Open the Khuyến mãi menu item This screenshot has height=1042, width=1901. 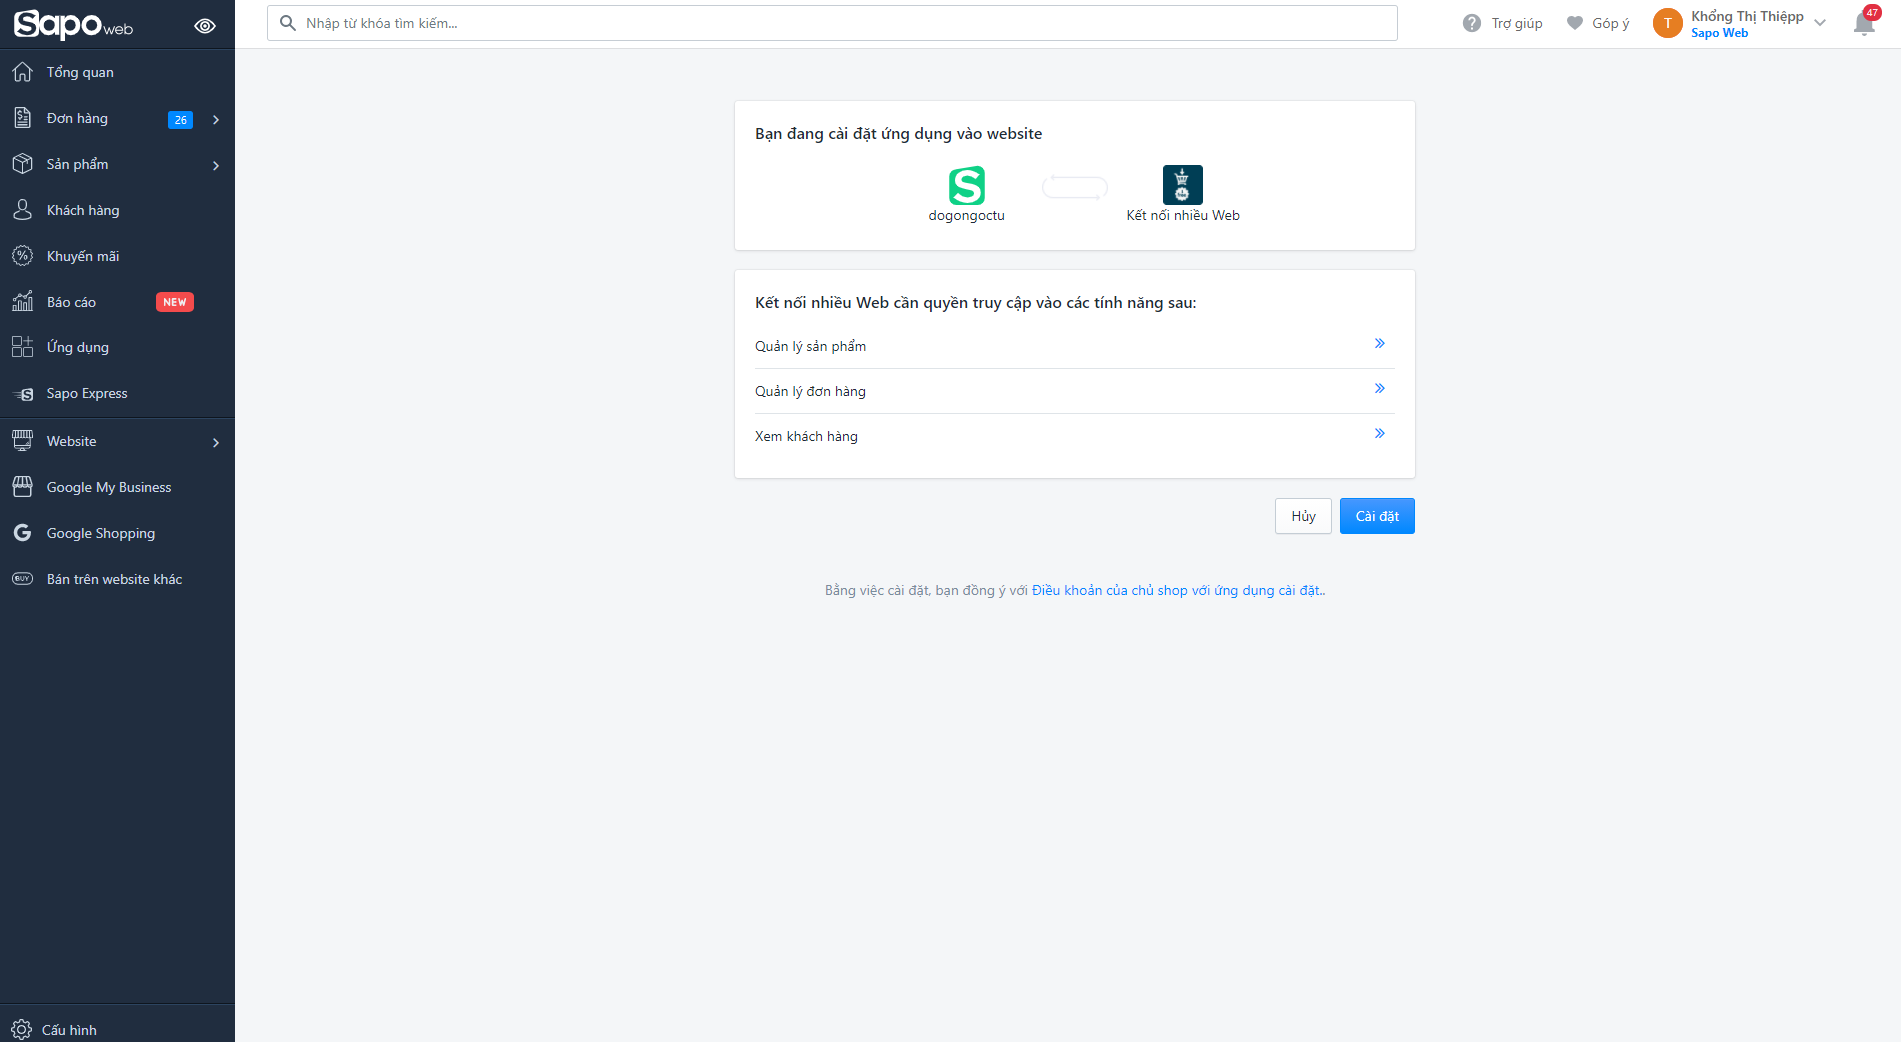(x=117, y=256)
